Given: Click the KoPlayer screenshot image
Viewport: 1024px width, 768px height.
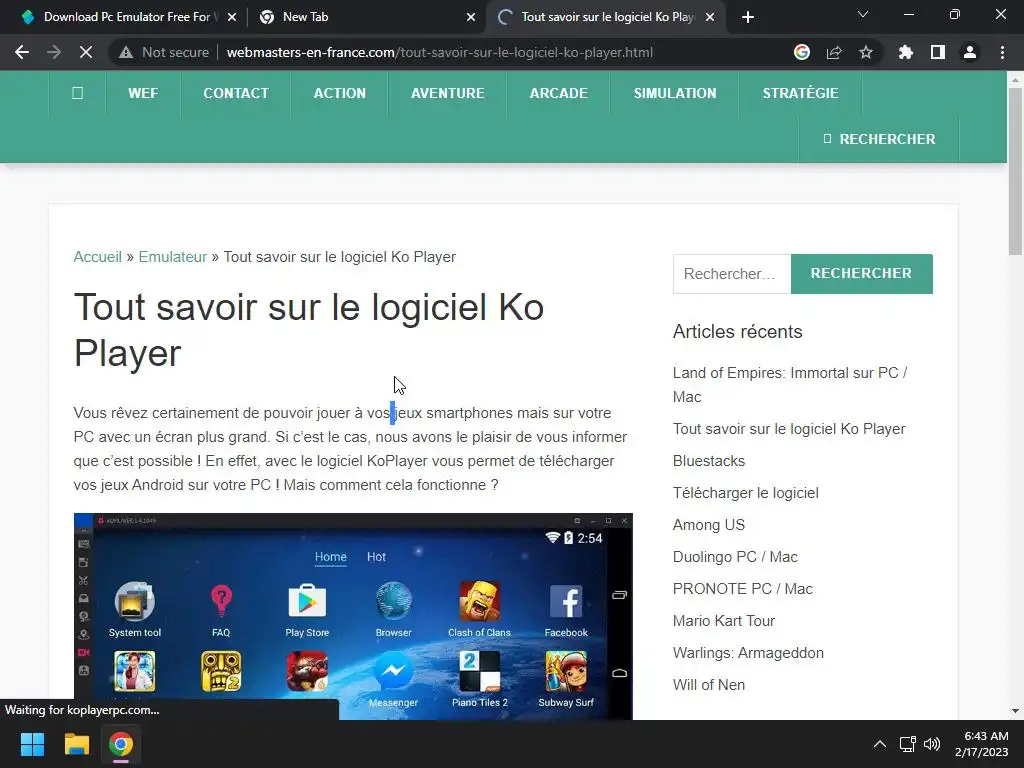Looking at the screenshot, I should coord(353,616).
